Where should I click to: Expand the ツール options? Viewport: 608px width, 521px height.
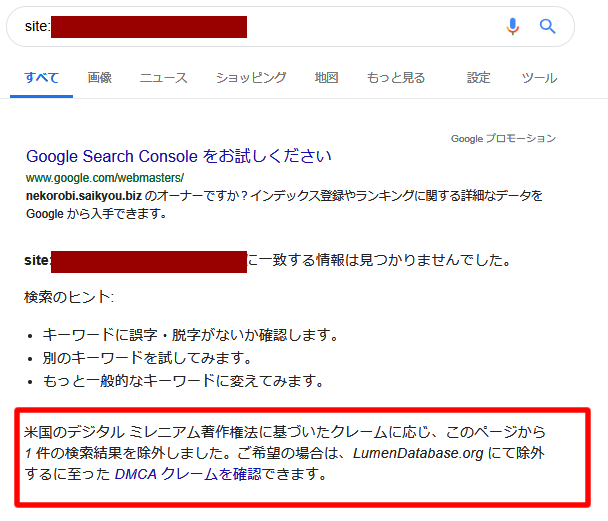pos(539,78)
